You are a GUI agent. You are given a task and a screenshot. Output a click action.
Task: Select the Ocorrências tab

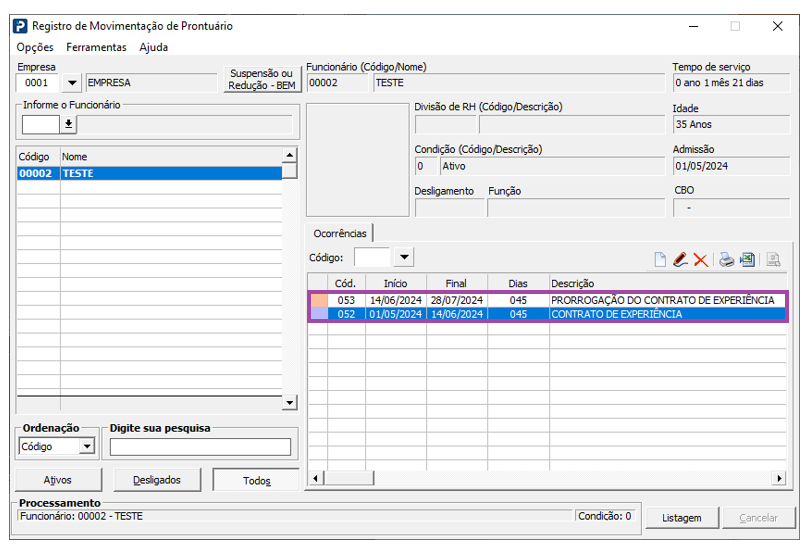[339, 233]
